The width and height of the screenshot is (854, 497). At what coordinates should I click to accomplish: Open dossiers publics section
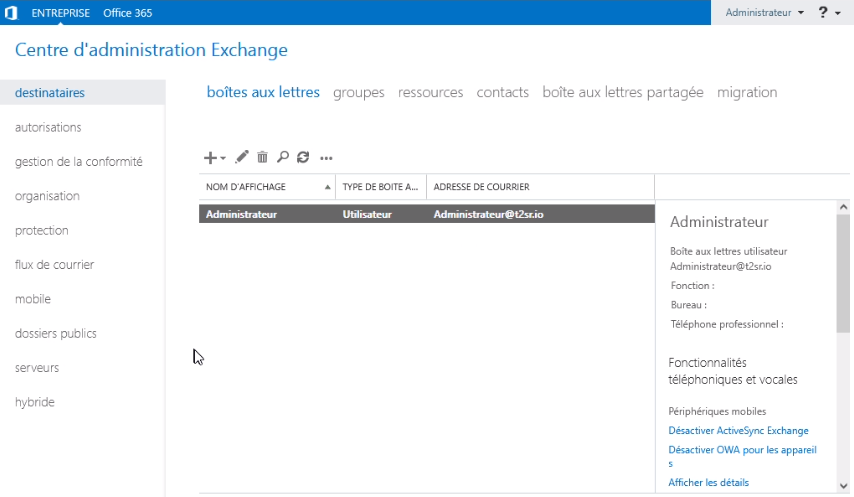56,333
